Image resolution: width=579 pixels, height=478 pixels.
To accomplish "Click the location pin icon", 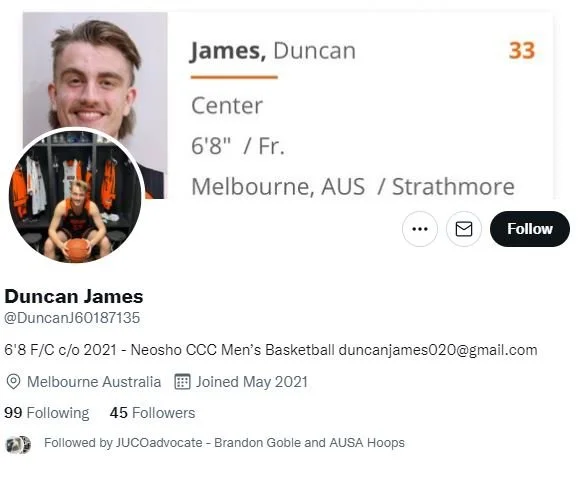I will point(14,382).
